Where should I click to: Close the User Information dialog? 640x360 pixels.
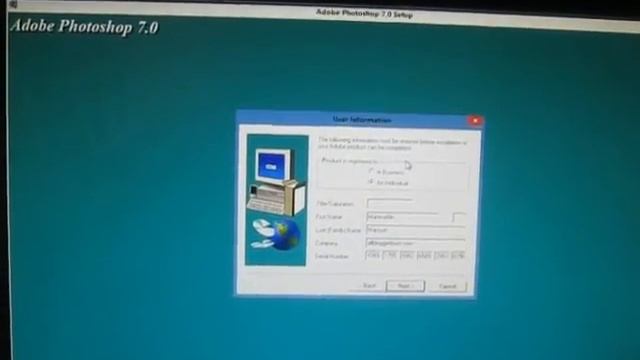475,121
